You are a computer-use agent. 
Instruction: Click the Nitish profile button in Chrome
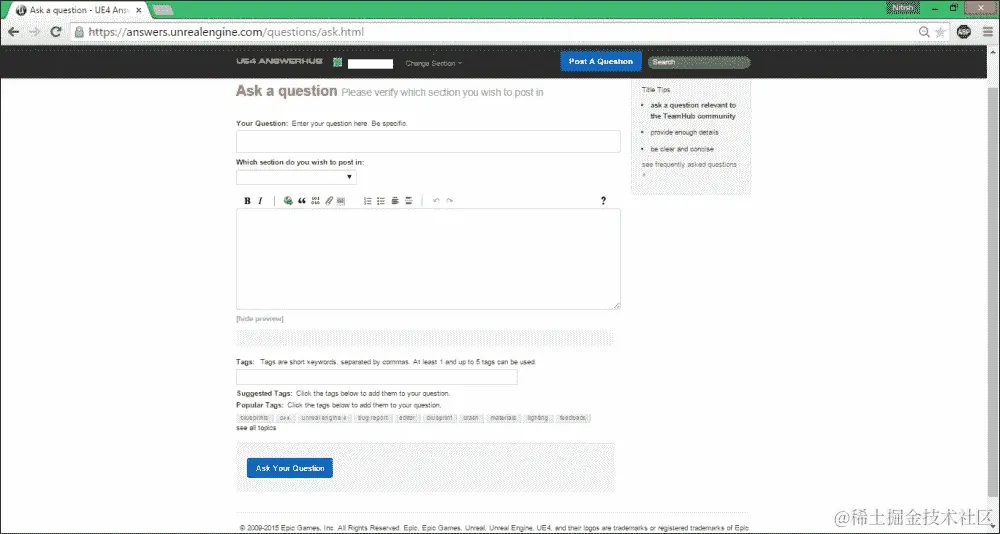[x=902, y=8]
